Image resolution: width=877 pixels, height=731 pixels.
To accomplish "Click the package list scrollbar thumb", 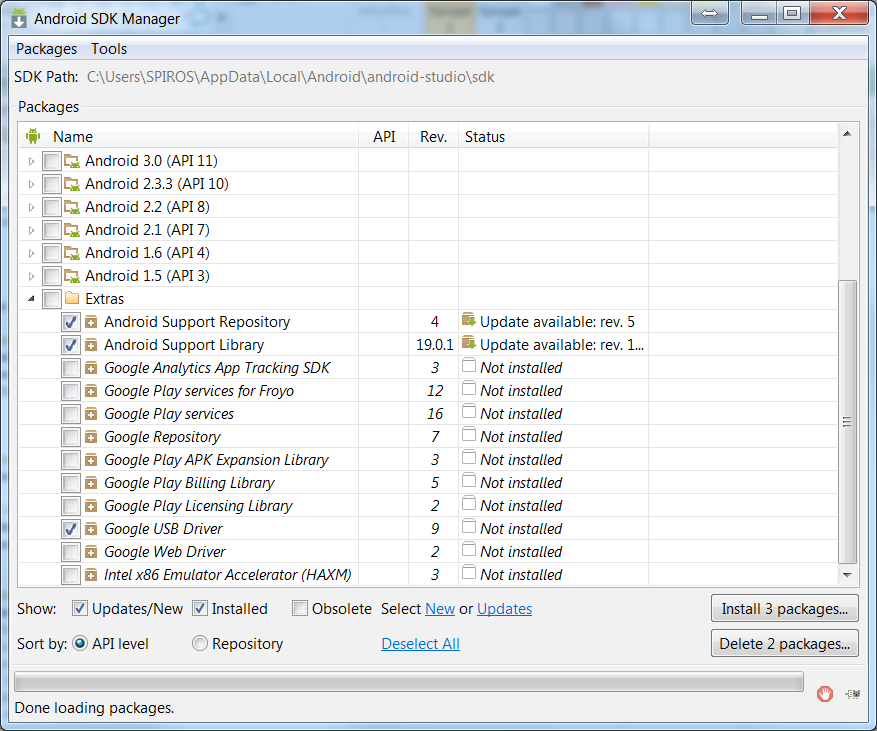I will [x=847, y=422].
